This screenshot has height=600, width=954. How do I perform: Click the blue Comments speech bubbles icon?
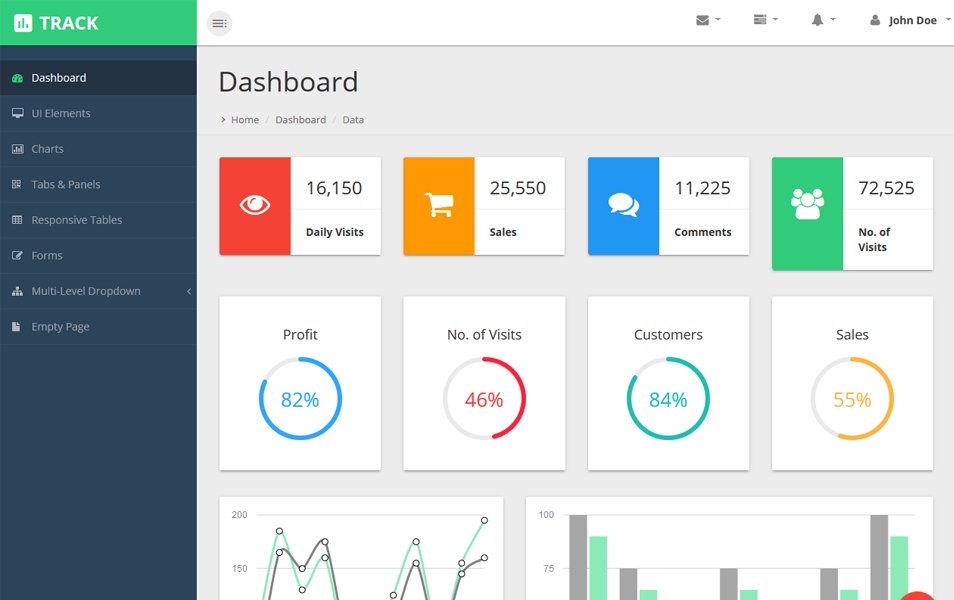[624, 206]
